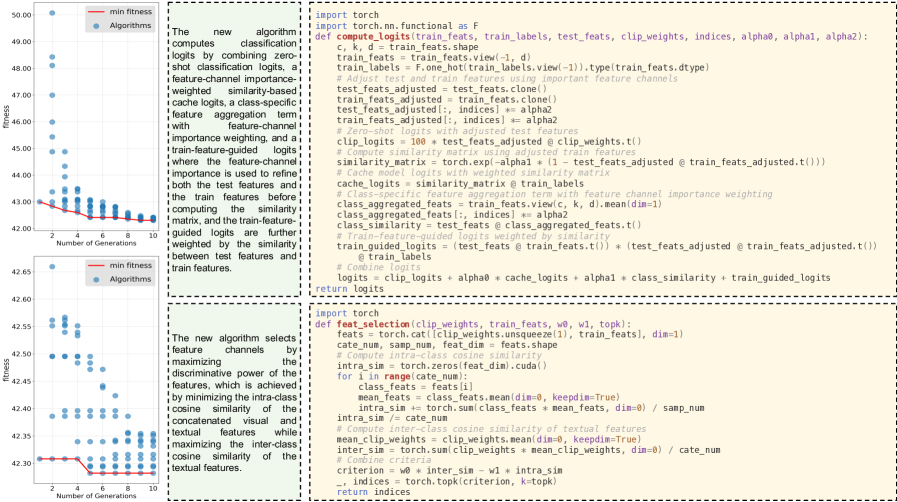Select the 42.00 y-axis tick label

click(21, 229)
